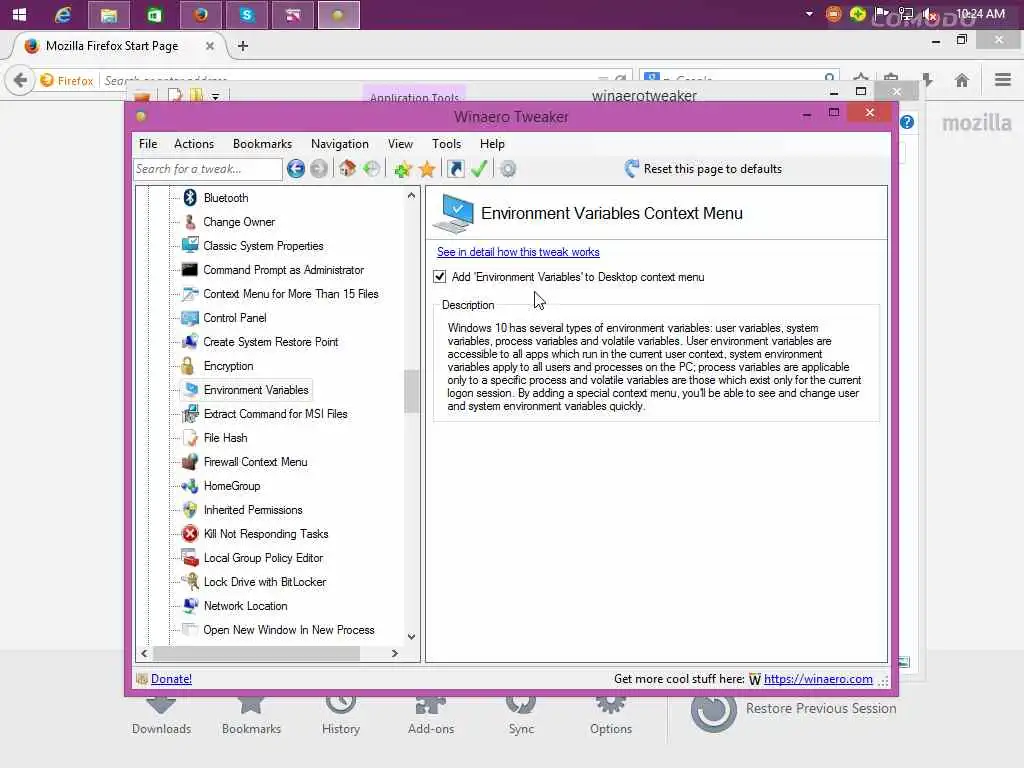This screenshot has height=768, width=1024.
Task: Open the Actions menu
Action: click(194, 144)
